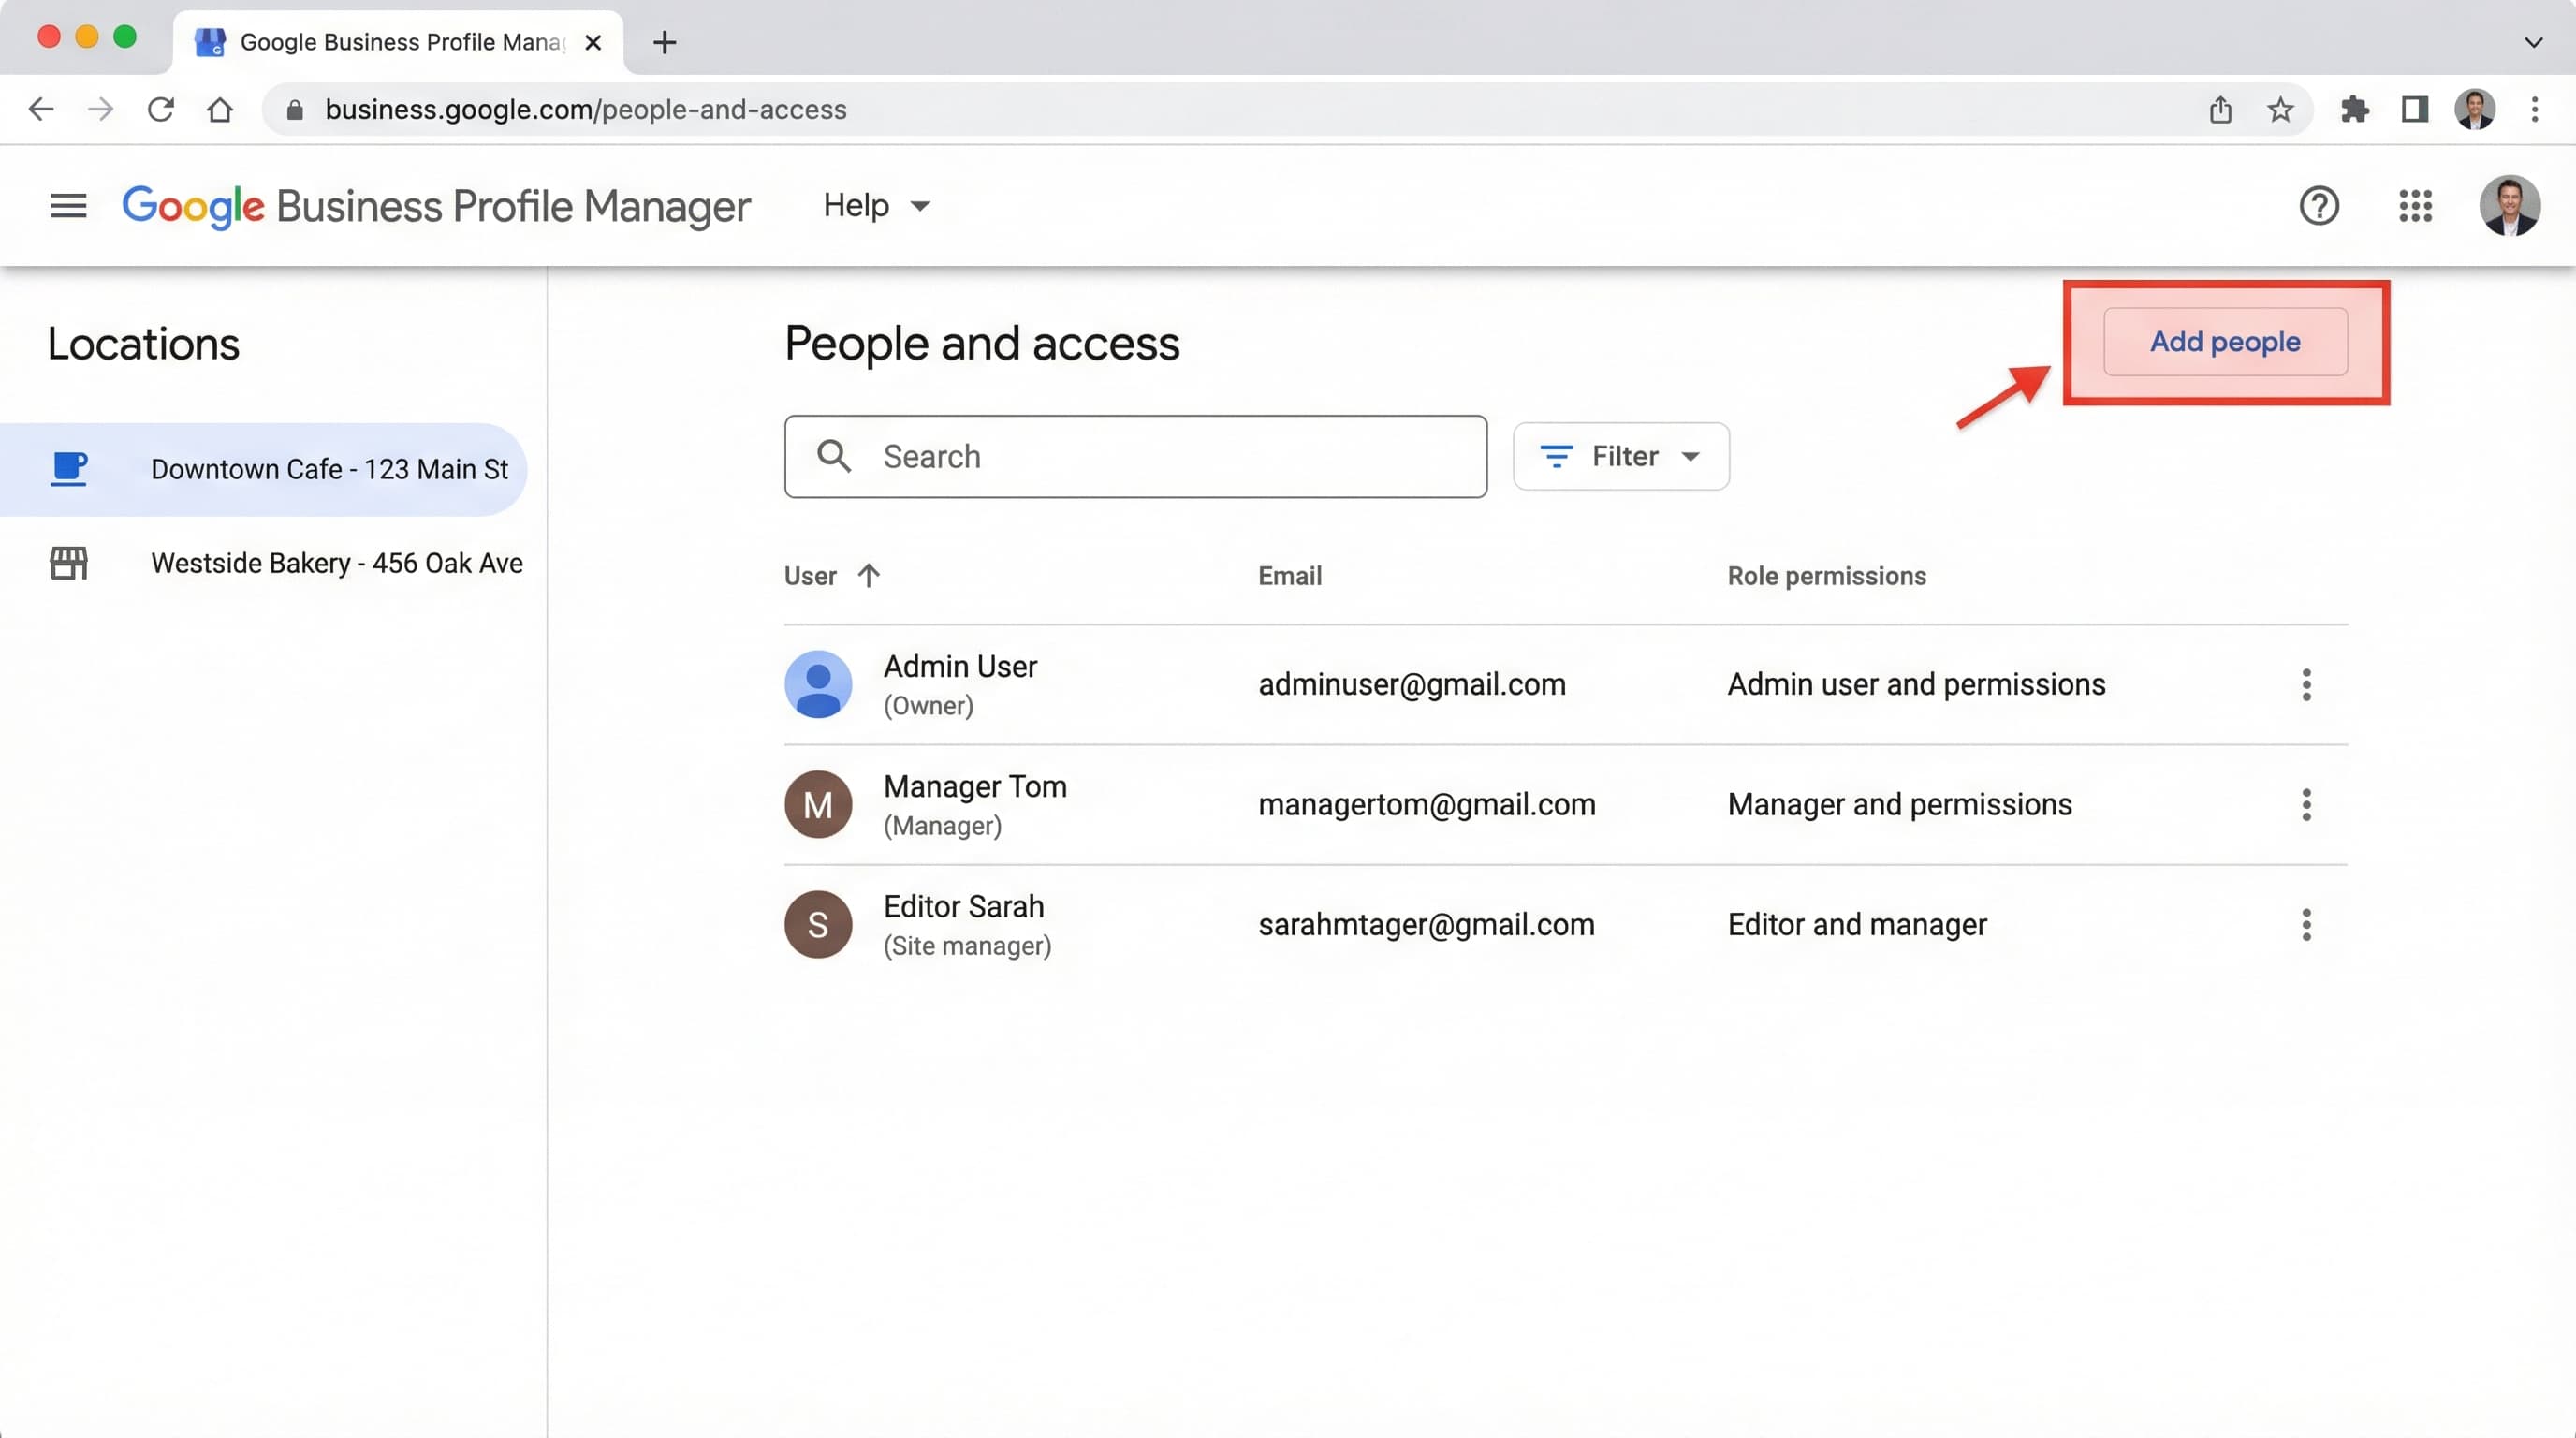Bookmark this page with the star
The height and width of the screenshot is (1438, 2576).
2280,109
